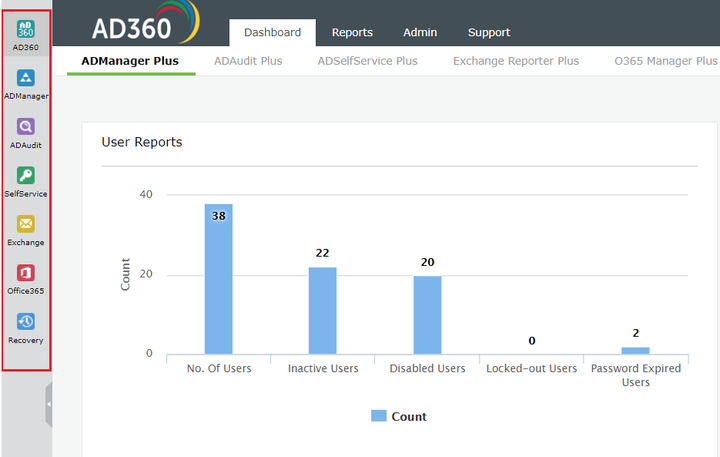720x457 pixels.
Task: Click the 2 value above Password Expired
Action: [x=636, y=333]
